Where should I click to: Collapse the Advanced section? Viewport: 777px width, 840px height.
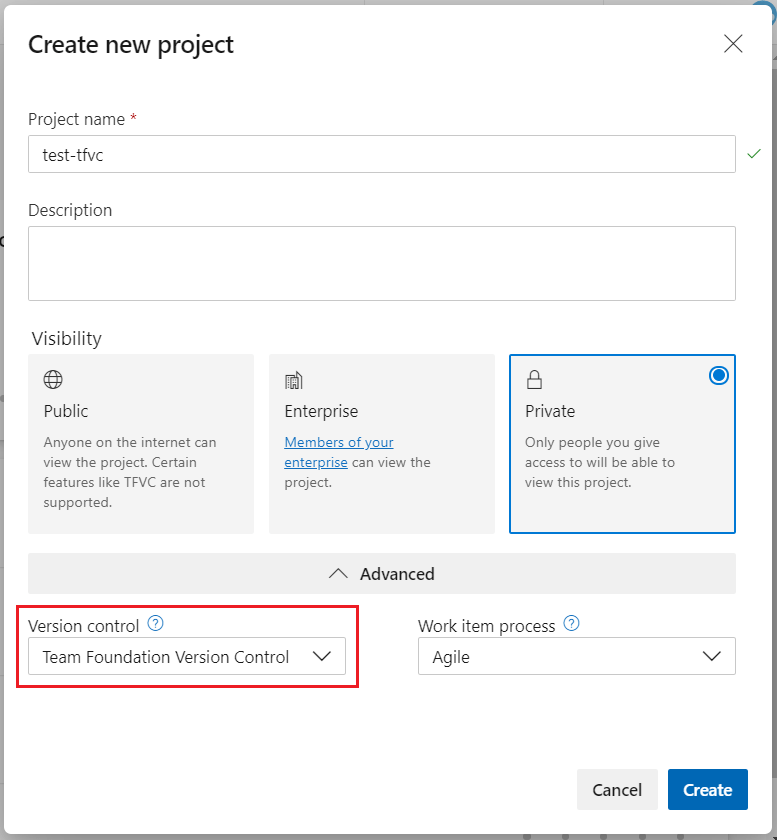[x=382, y=574]
